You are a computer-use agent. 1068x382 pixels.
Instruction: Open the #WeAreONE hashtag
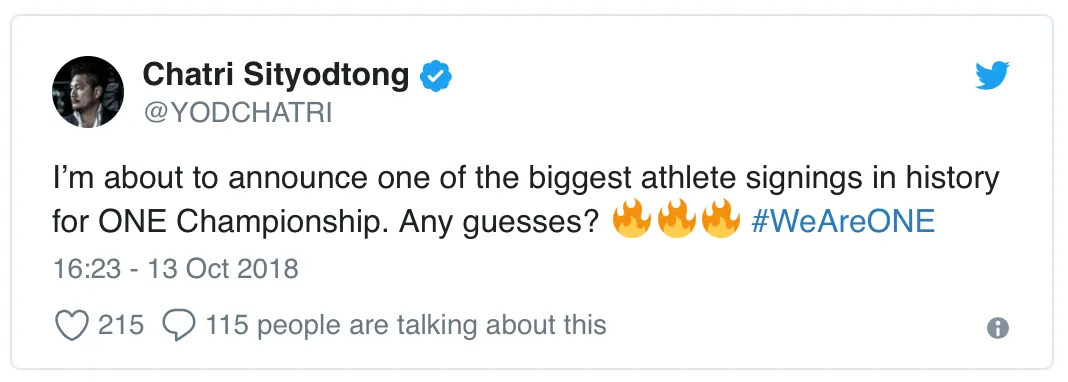point(843,221)
